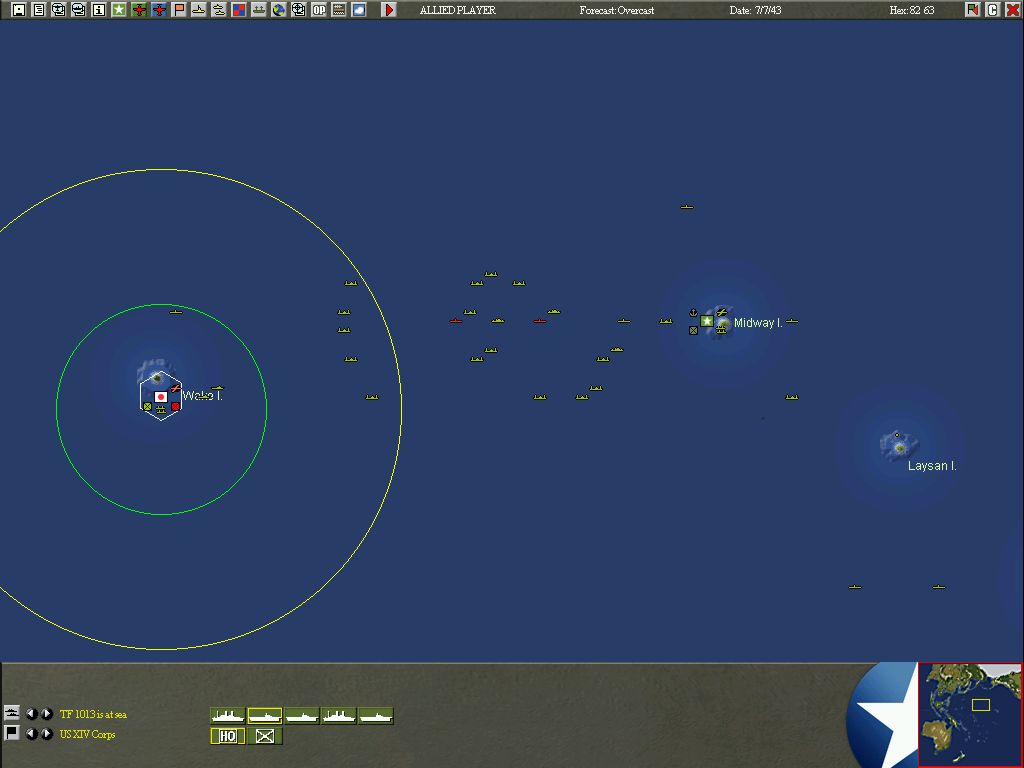This screenshot has height=768, width=1024.
Task: Click the airfield icon at Wake I.
Action: [175, 389]
